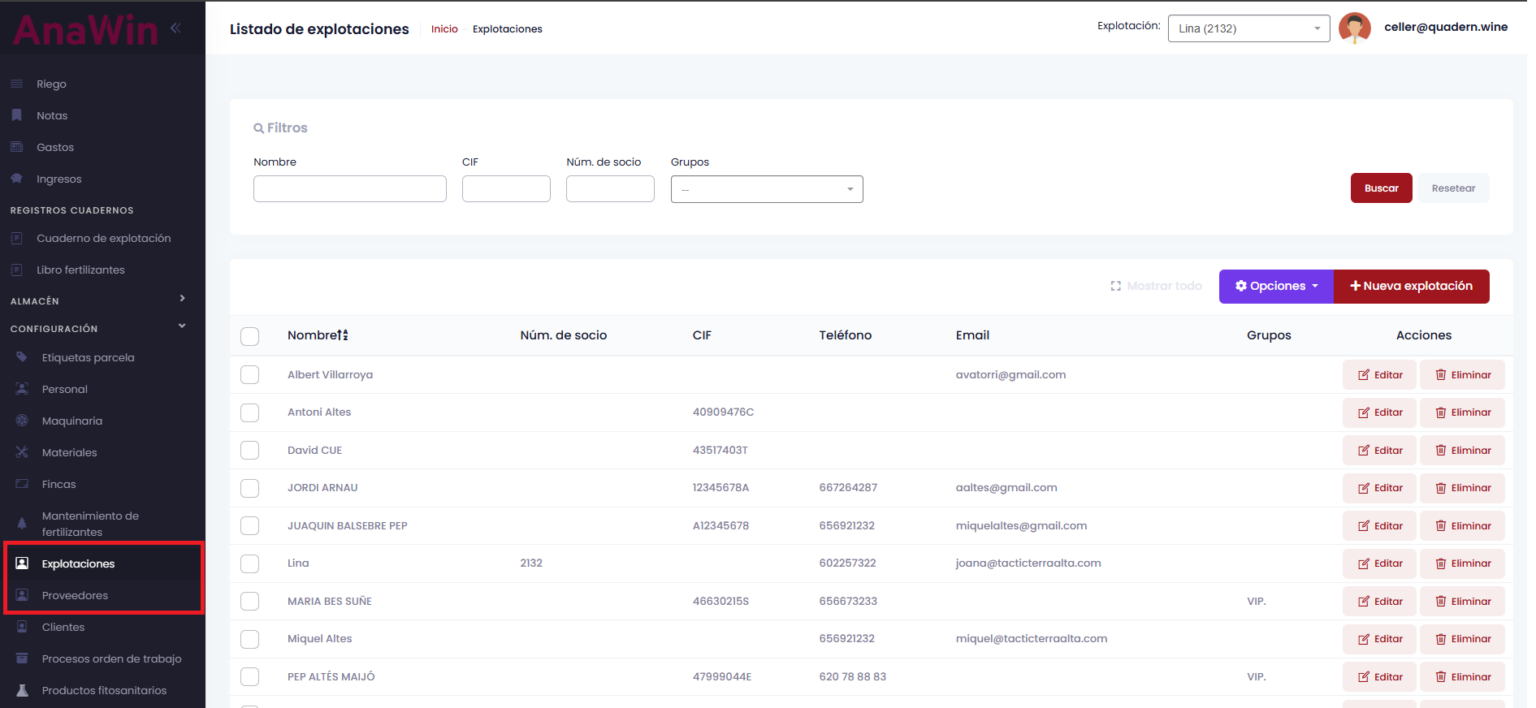Image resolution: width=1536 pixels, height=708 pixels.
Task: Click the user avatar picture
Action: 1354,28
